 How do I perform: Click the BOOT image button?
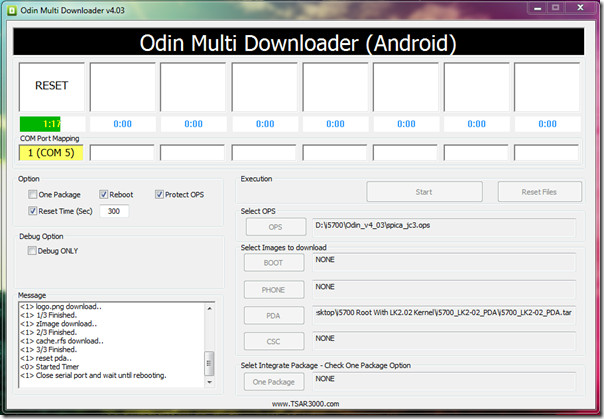273,263
